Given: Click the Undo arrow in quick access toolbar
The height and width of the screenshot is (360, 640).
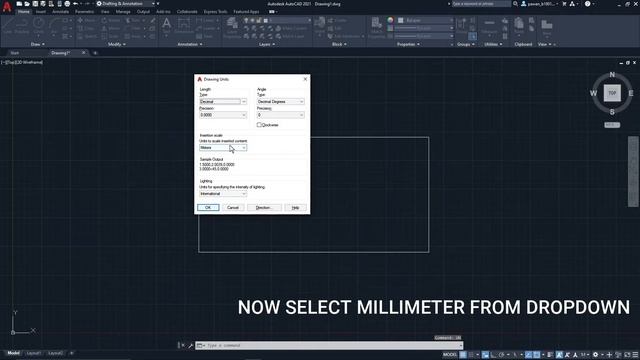Looking at the screenshot, I should pyautogui.click(x=76, y=4).
